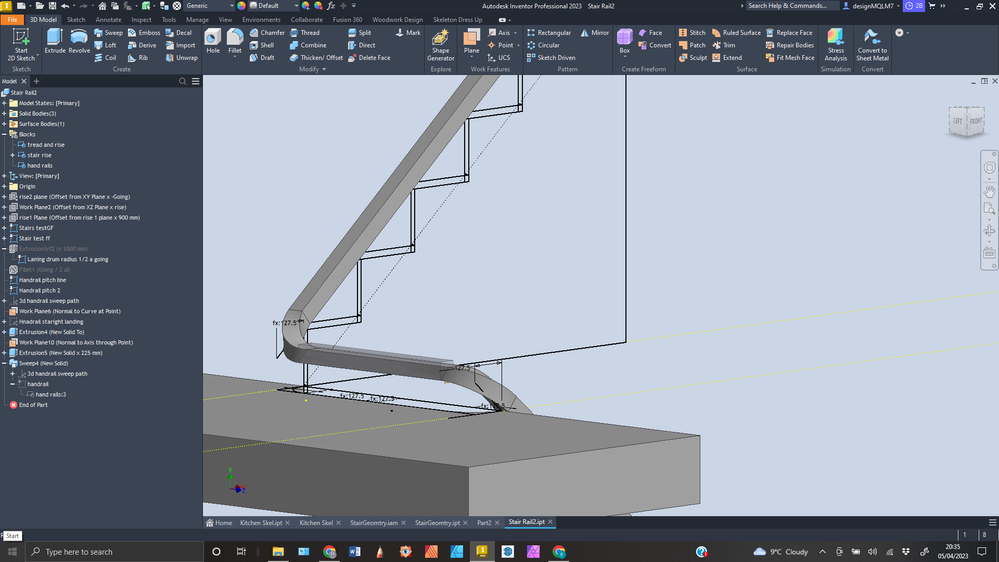This screenshot has height=562, width=999.
Task: Open Stress Analysis
Action: 835,45
